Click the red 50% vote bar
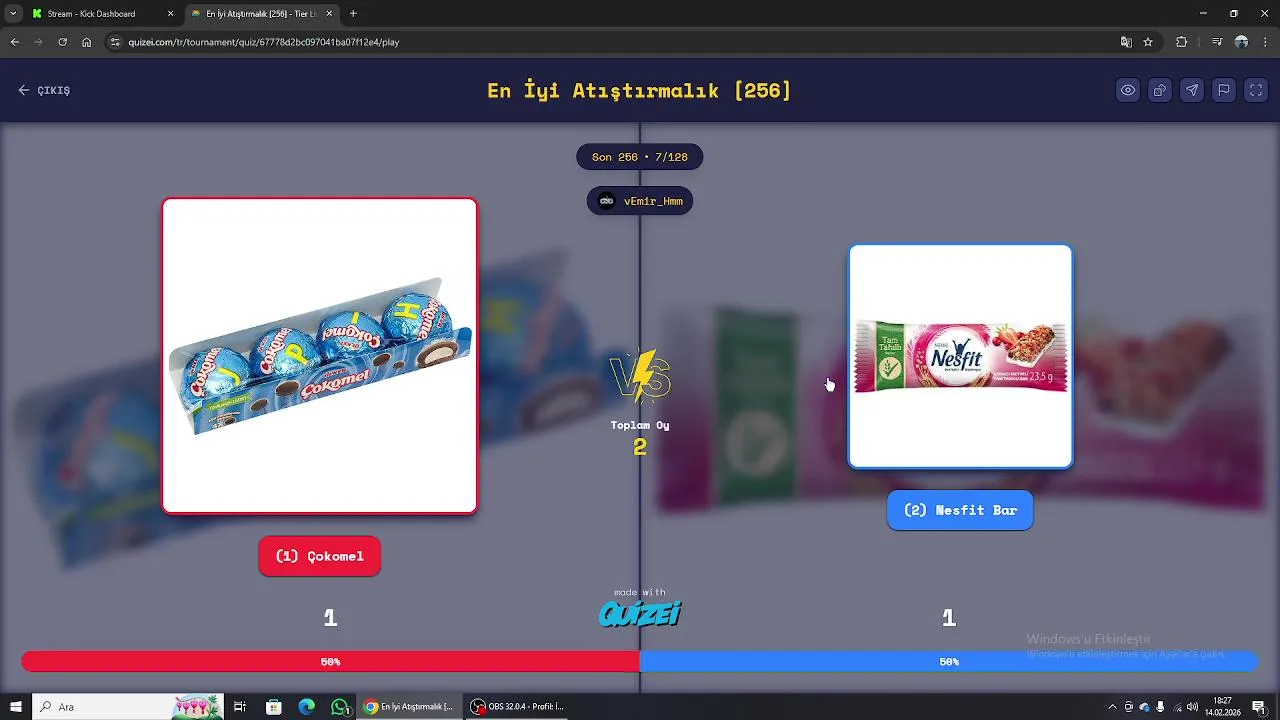1280x720 pixels. click(x=330, y=661)
